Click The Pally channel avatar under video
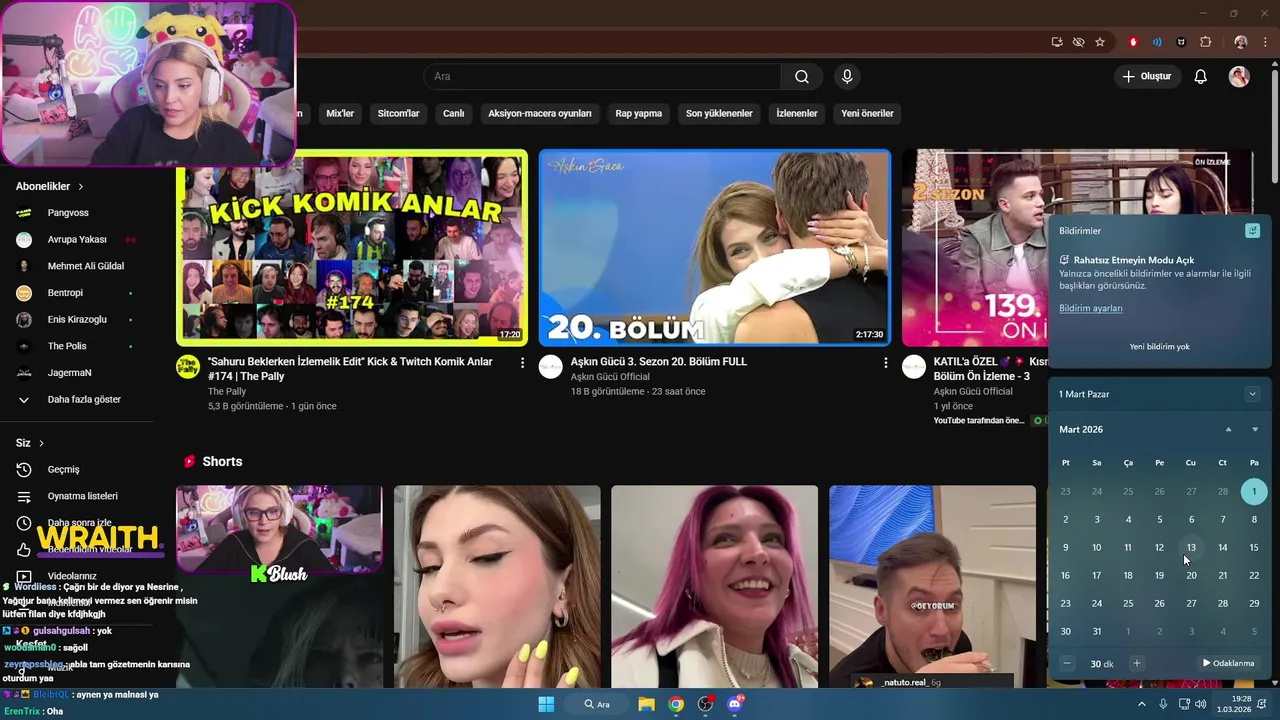 pyautogui.click(x=188, y=366)
